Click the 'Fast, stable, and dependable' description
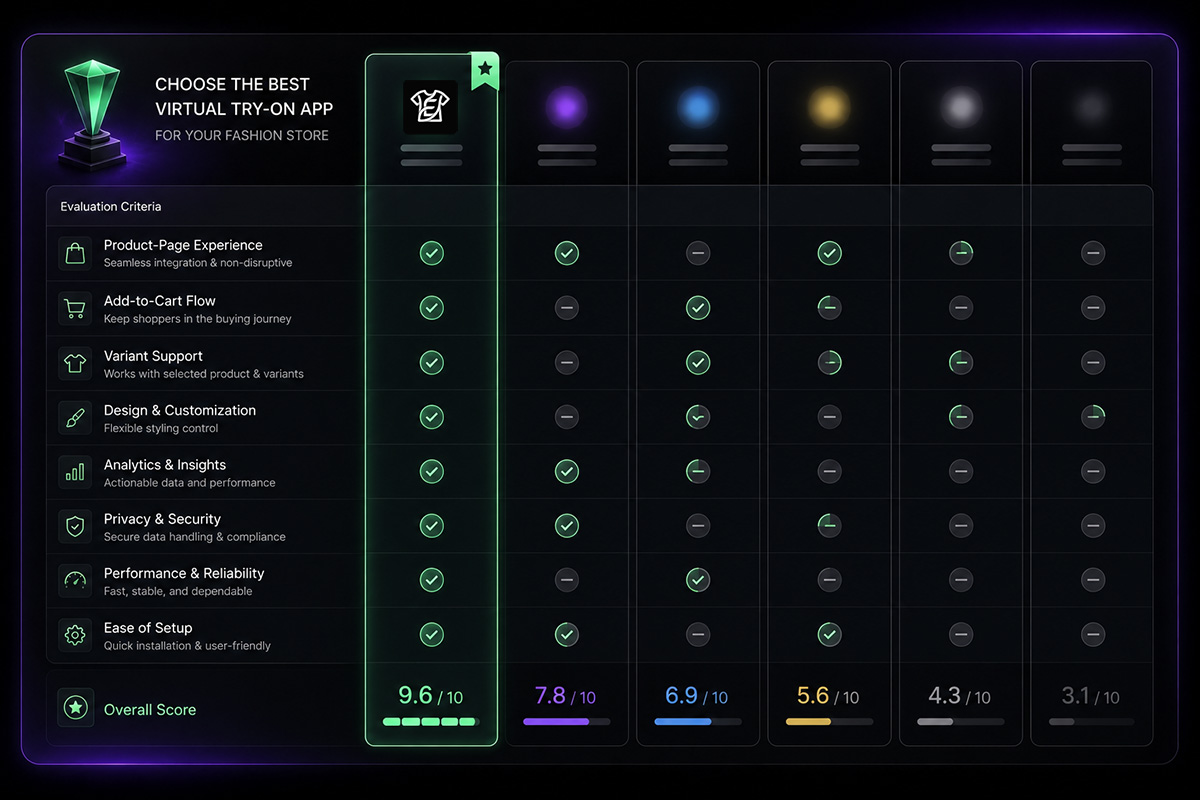This screenshot has height=800, width=1200. (178, 591)
